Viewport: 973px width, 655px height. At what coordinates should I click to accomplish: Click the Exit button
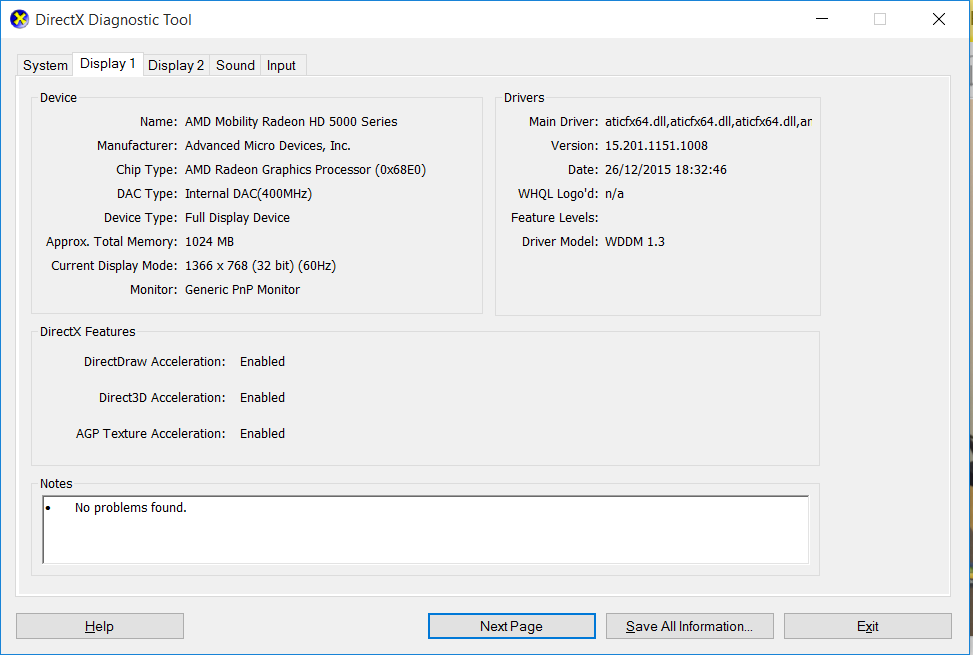(x=868, y=626)
